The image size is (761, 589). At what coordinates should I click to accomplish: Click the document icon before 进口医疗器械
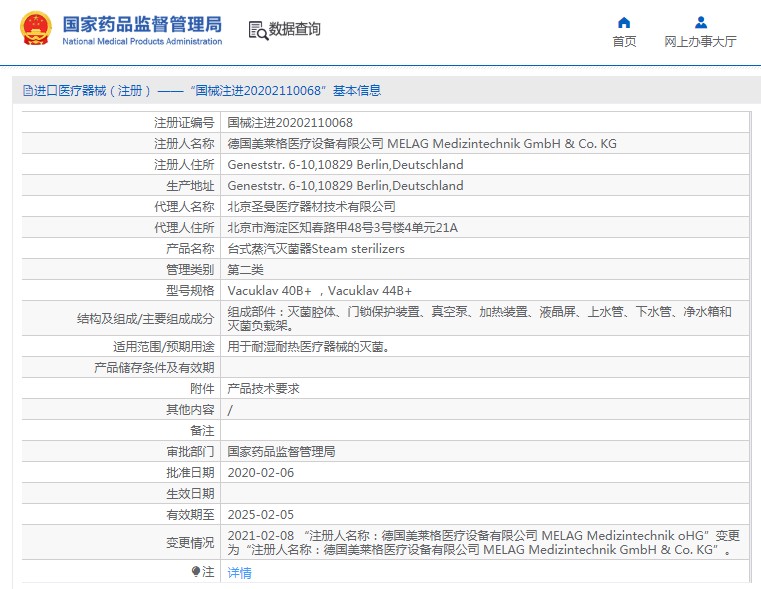coord(28,90)
